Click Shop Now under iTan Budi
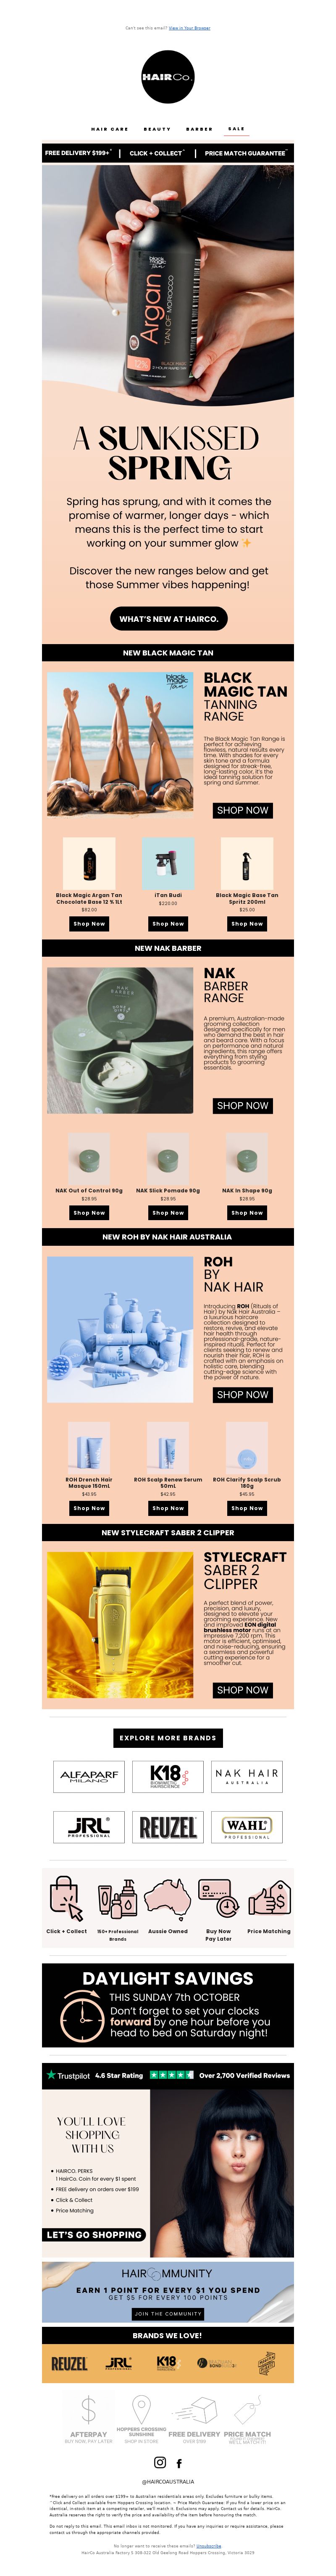 click(168, 924)
